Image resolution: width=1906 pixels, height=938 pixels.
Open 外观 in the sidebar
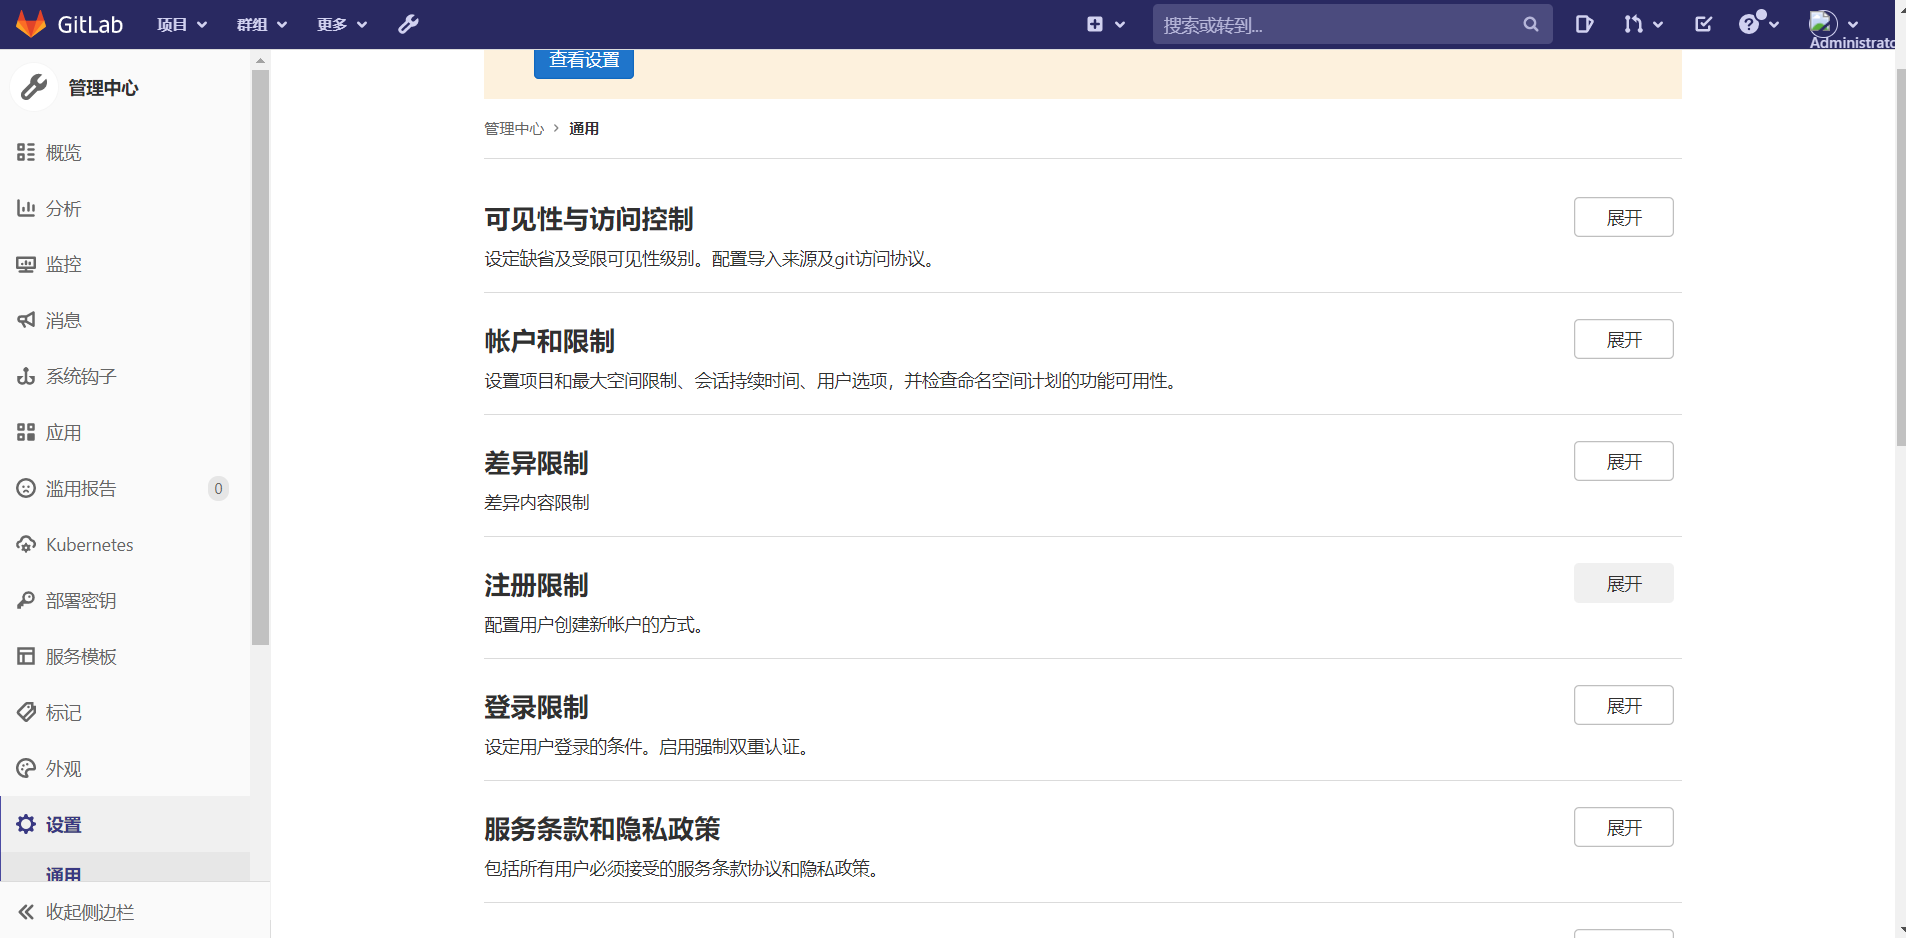pos(125,768)
